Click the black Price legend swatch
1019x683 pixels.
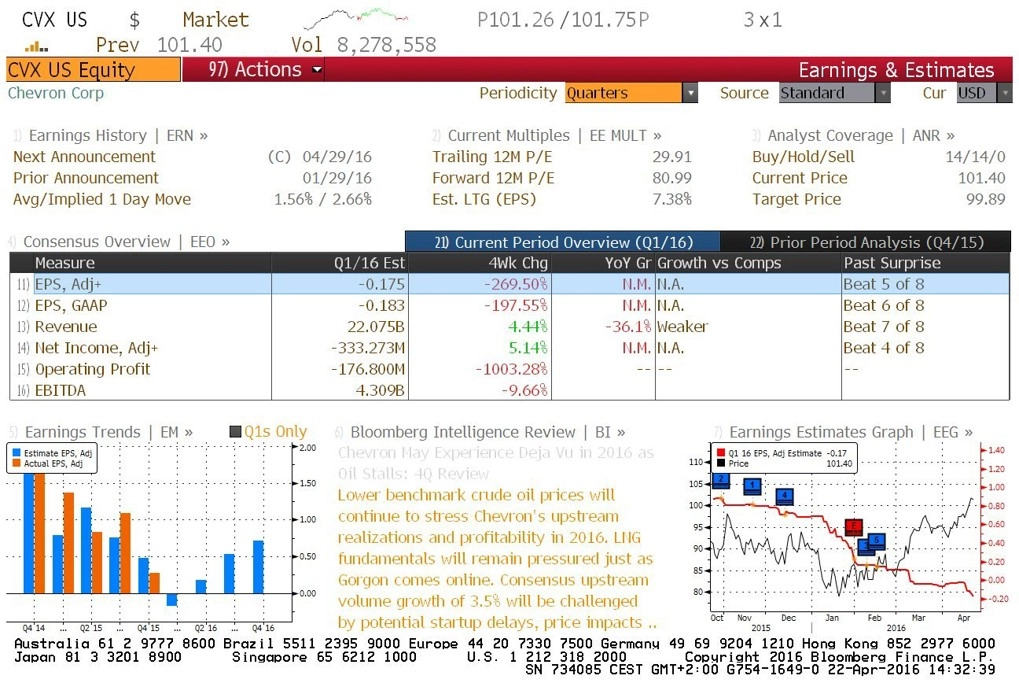721,463
